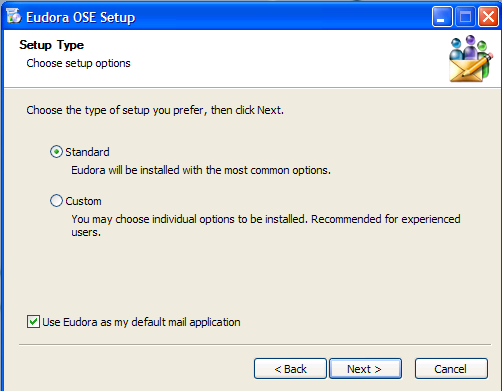The height and width of the screenshot is (391, 502).
Task: Click the "Choose setup options" subtitle
Action: click(x=78, y=63)
